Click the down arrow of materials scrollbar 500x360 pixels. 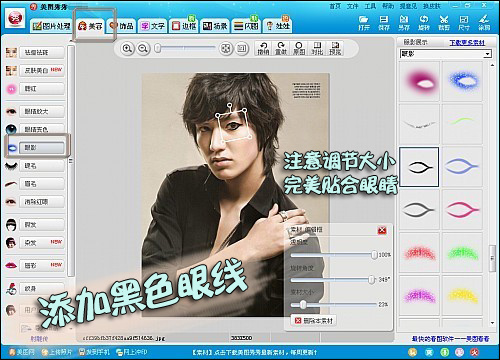[x=493, y=323]
